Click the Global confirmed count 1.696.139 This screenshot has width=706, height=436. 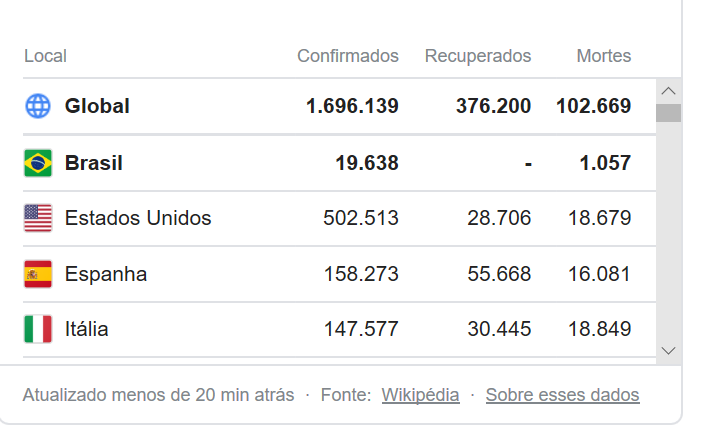(x=352, y=106)
